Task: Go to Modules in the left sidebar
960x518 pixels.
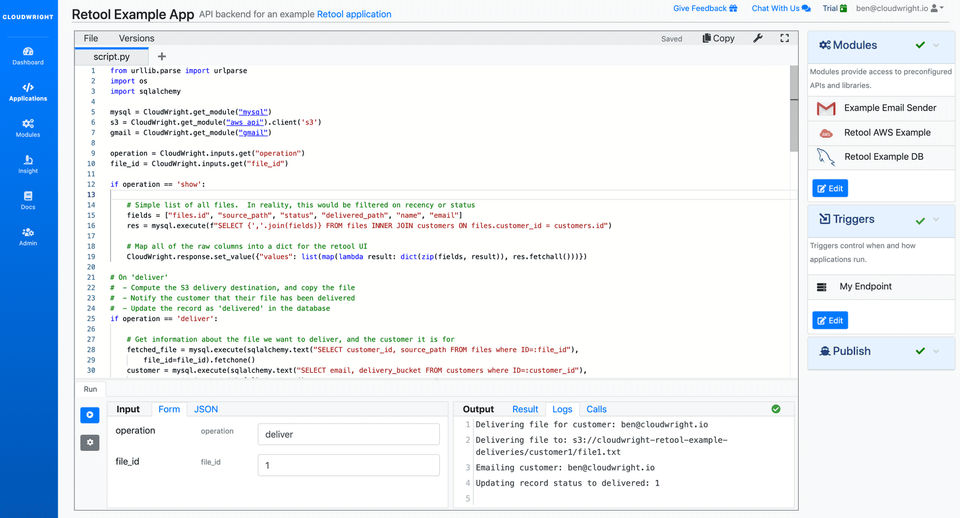Action: pos(28,127)
